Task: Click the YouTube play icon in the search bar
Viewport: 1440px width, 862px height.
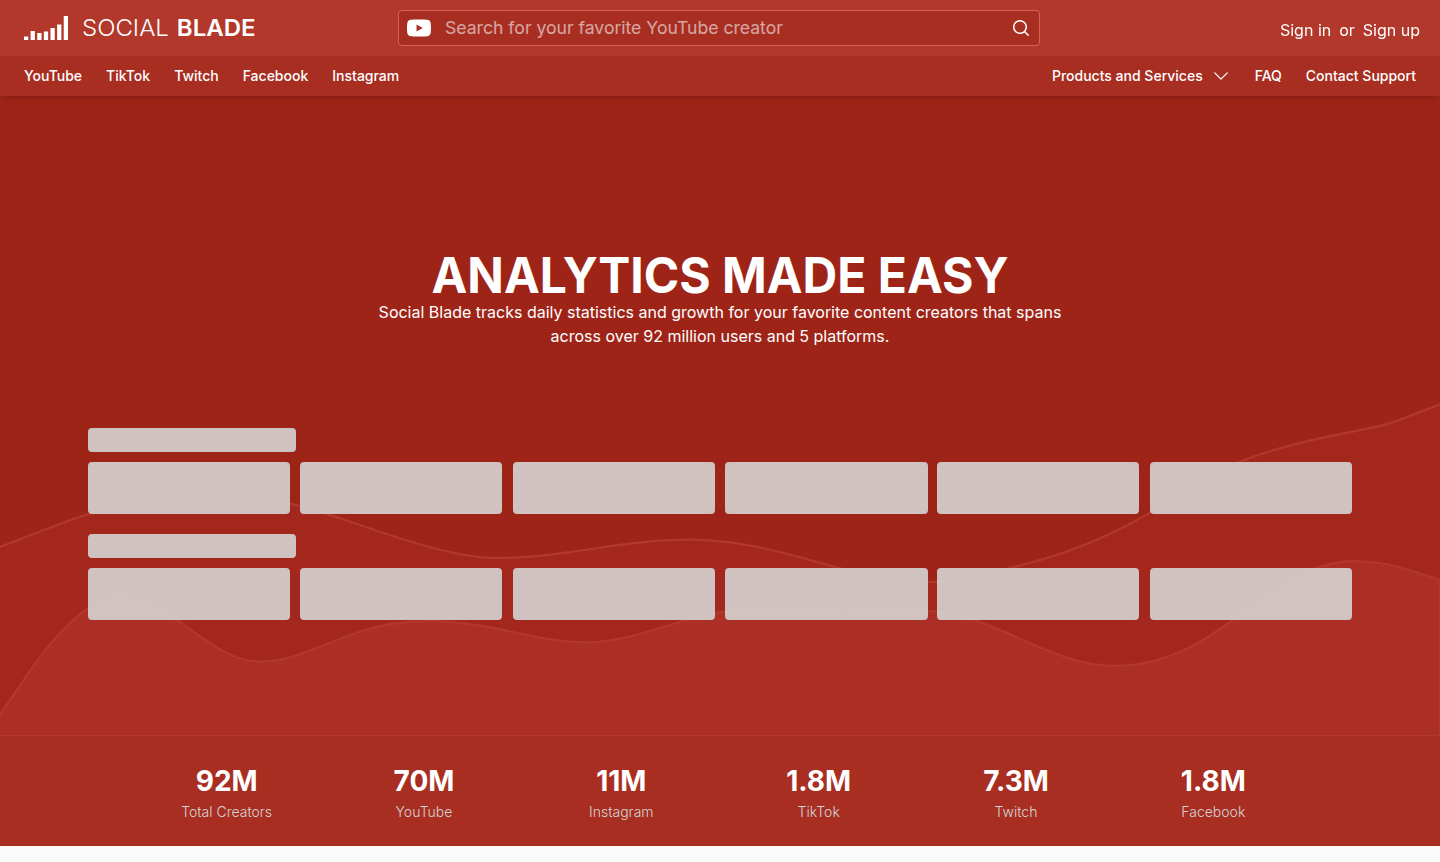Action: (x=419, y=28)
